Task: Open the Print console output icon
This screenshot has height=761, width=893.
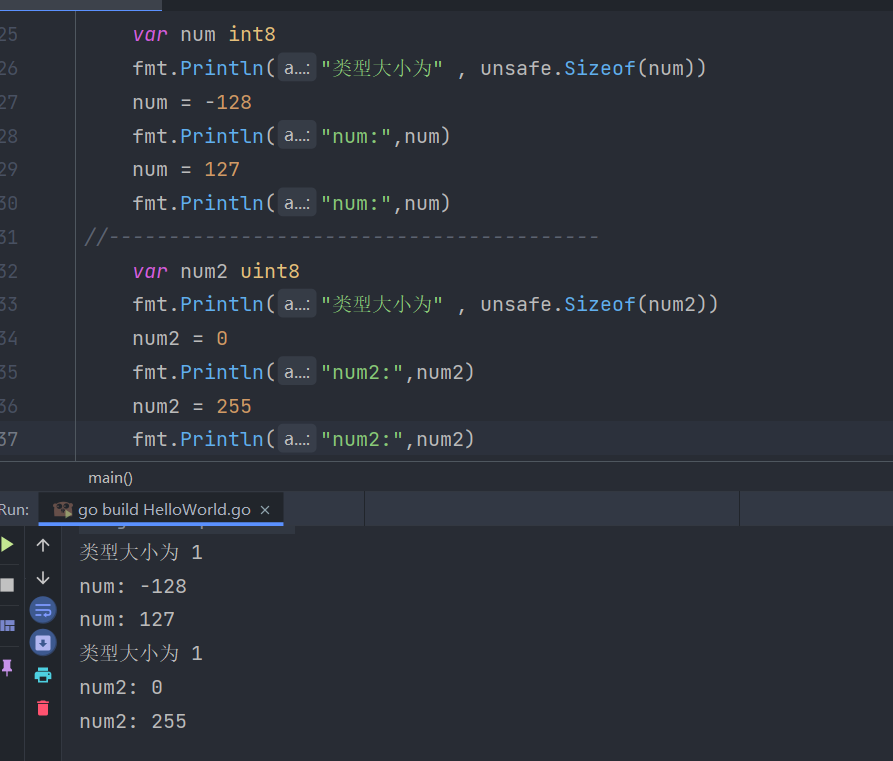Action: [41, 674]
